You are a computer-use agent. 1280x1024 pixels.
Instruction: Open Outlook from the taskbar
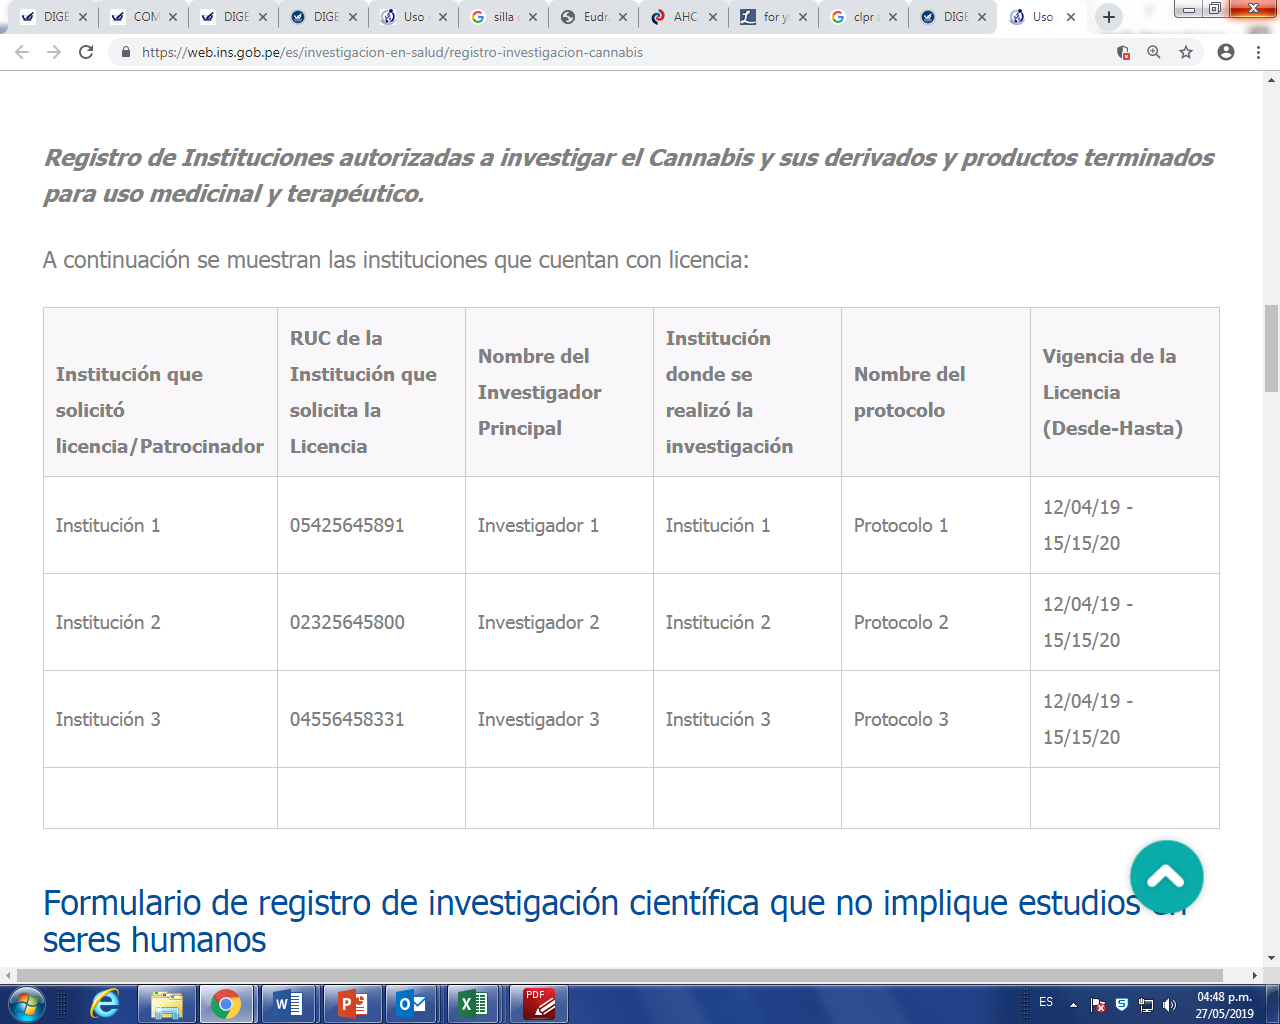(412, 1004)
